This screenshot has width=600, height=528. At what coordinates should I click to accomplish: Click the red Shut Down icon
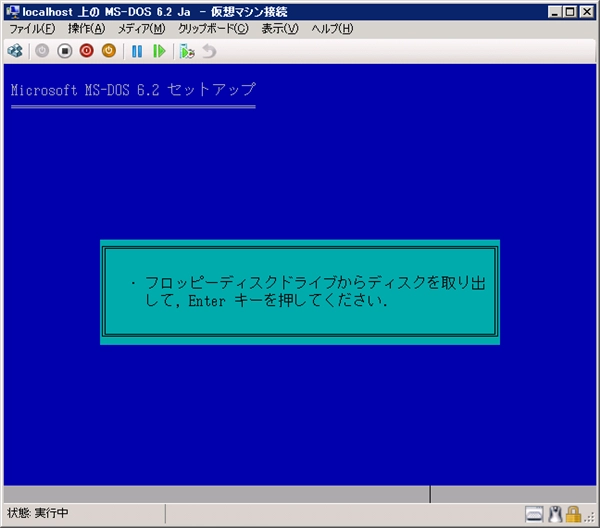pyautogui.click(x=86, y=51)
